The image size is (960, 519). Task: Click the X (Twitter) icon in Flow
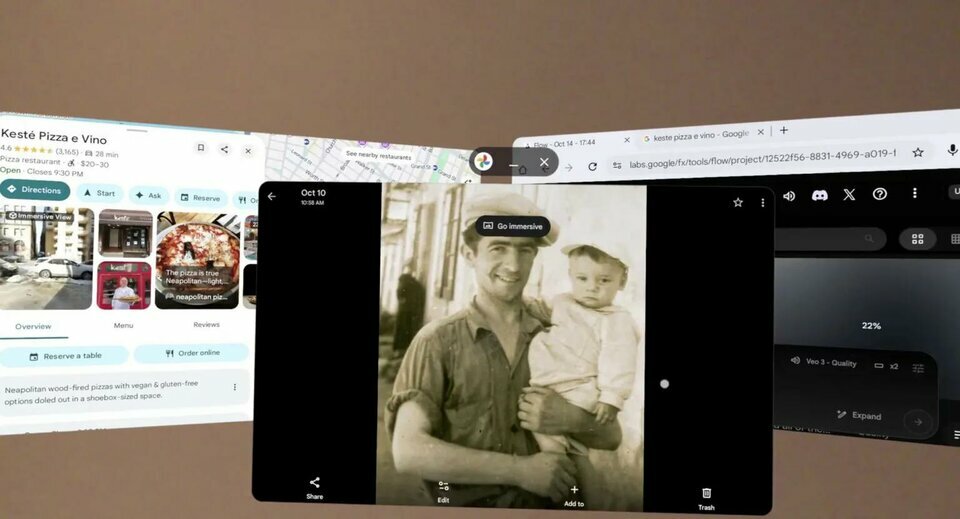click(849, 195)
